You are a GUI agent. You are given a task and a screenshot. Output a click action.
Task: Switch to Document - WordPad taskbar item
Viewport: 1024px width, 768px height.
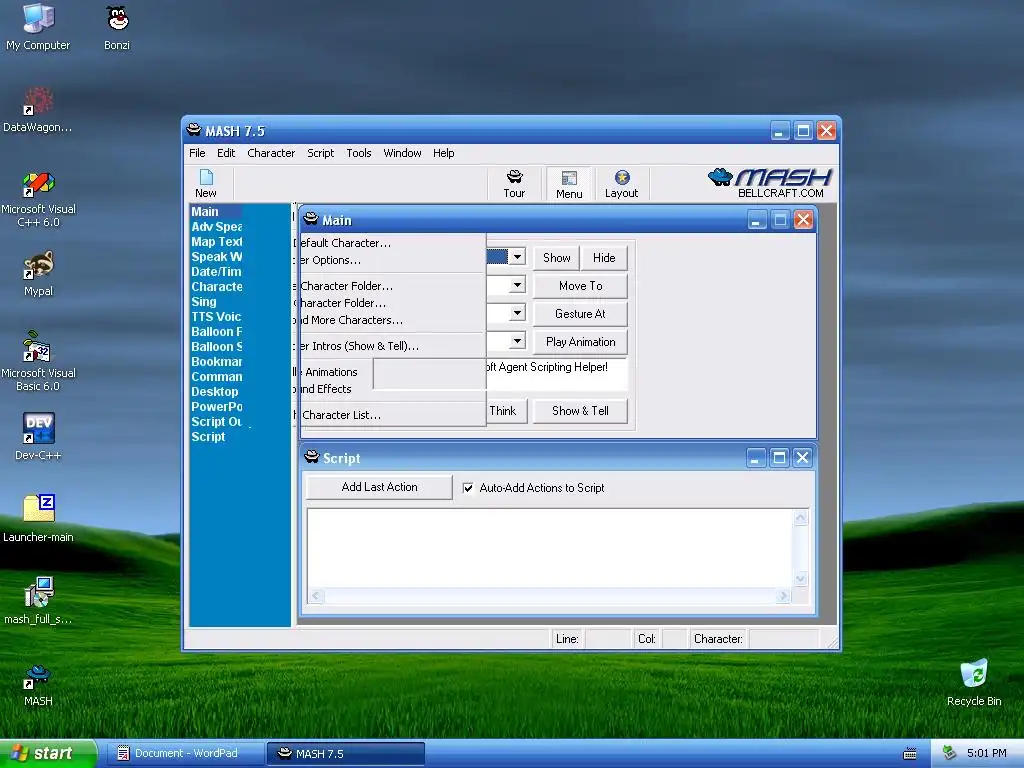[184, 754]
